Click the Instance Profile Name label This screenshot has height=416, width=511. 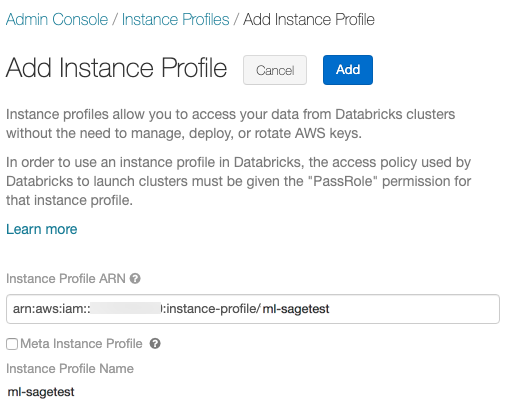(70, 369)
